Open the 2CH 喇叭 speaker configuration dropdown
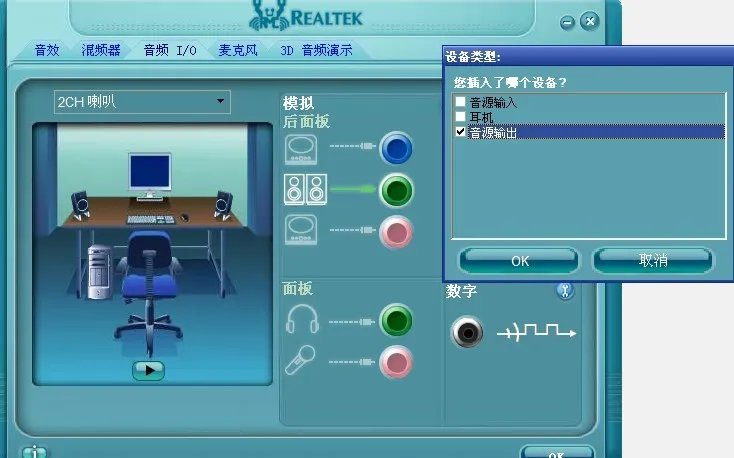The height and width of the screenshot is (458, 734). point(142,102)
